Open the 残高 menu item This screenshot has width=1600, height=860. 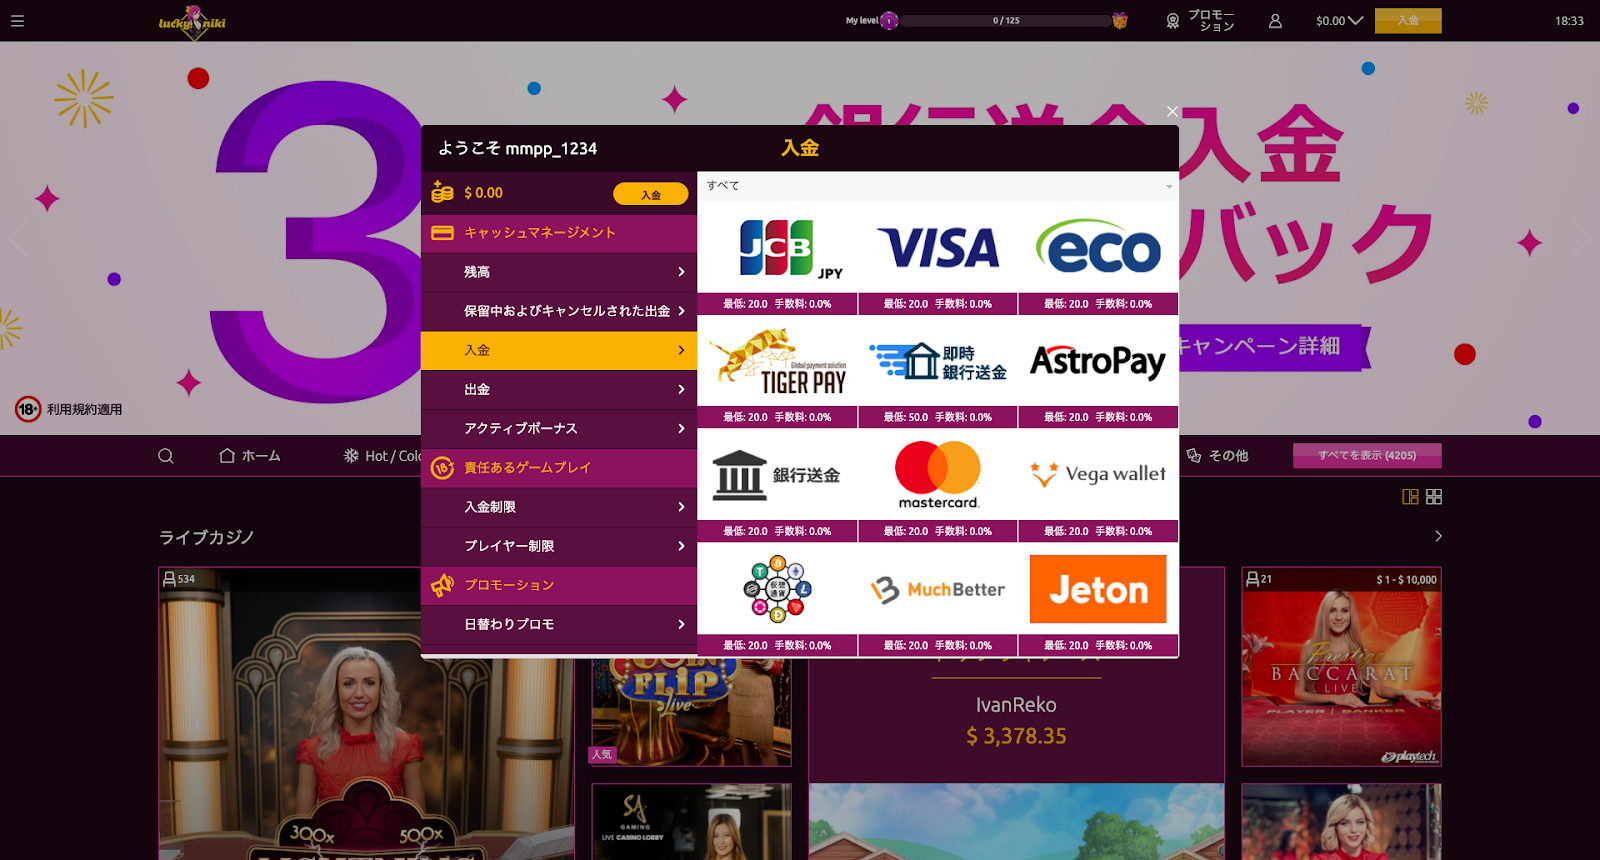pyautogui.click(x=559, y=272)
